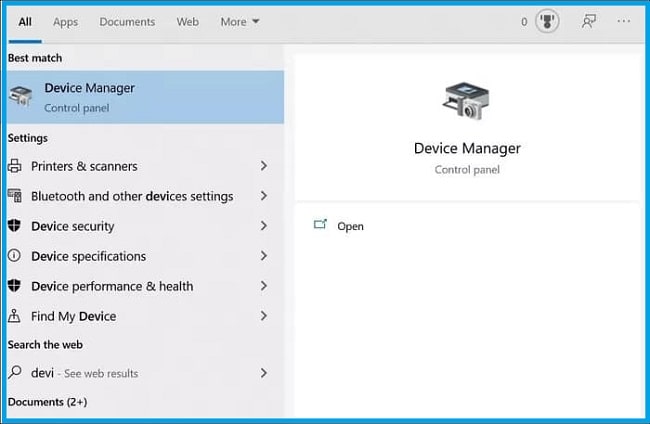Click the info icon beside Device specifications
Screen dimensions: 650x424
pos(15,256)
